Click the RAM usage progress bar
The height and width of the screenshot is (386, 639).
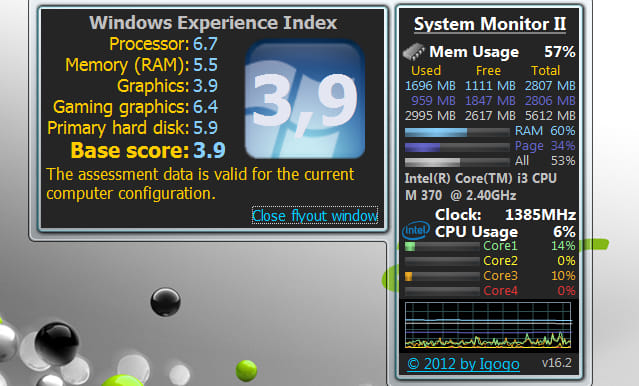[457, 132]
